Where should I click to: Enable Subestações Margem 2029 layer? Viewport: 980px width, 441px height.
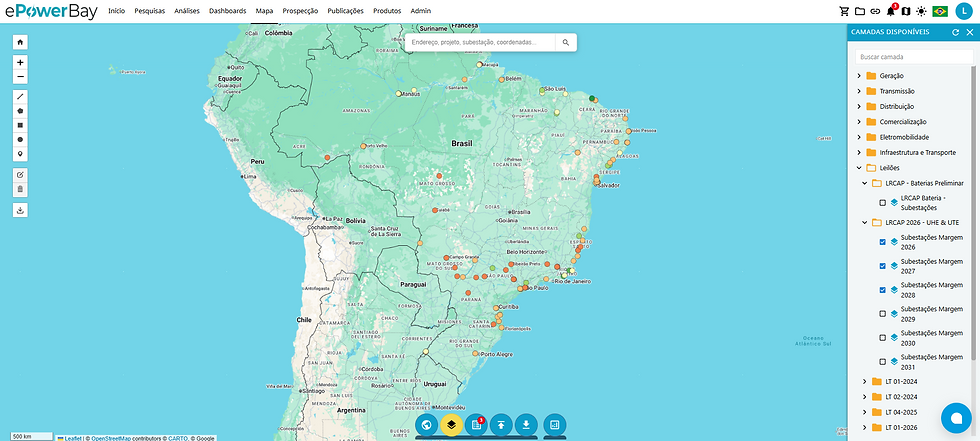point(882,314)
